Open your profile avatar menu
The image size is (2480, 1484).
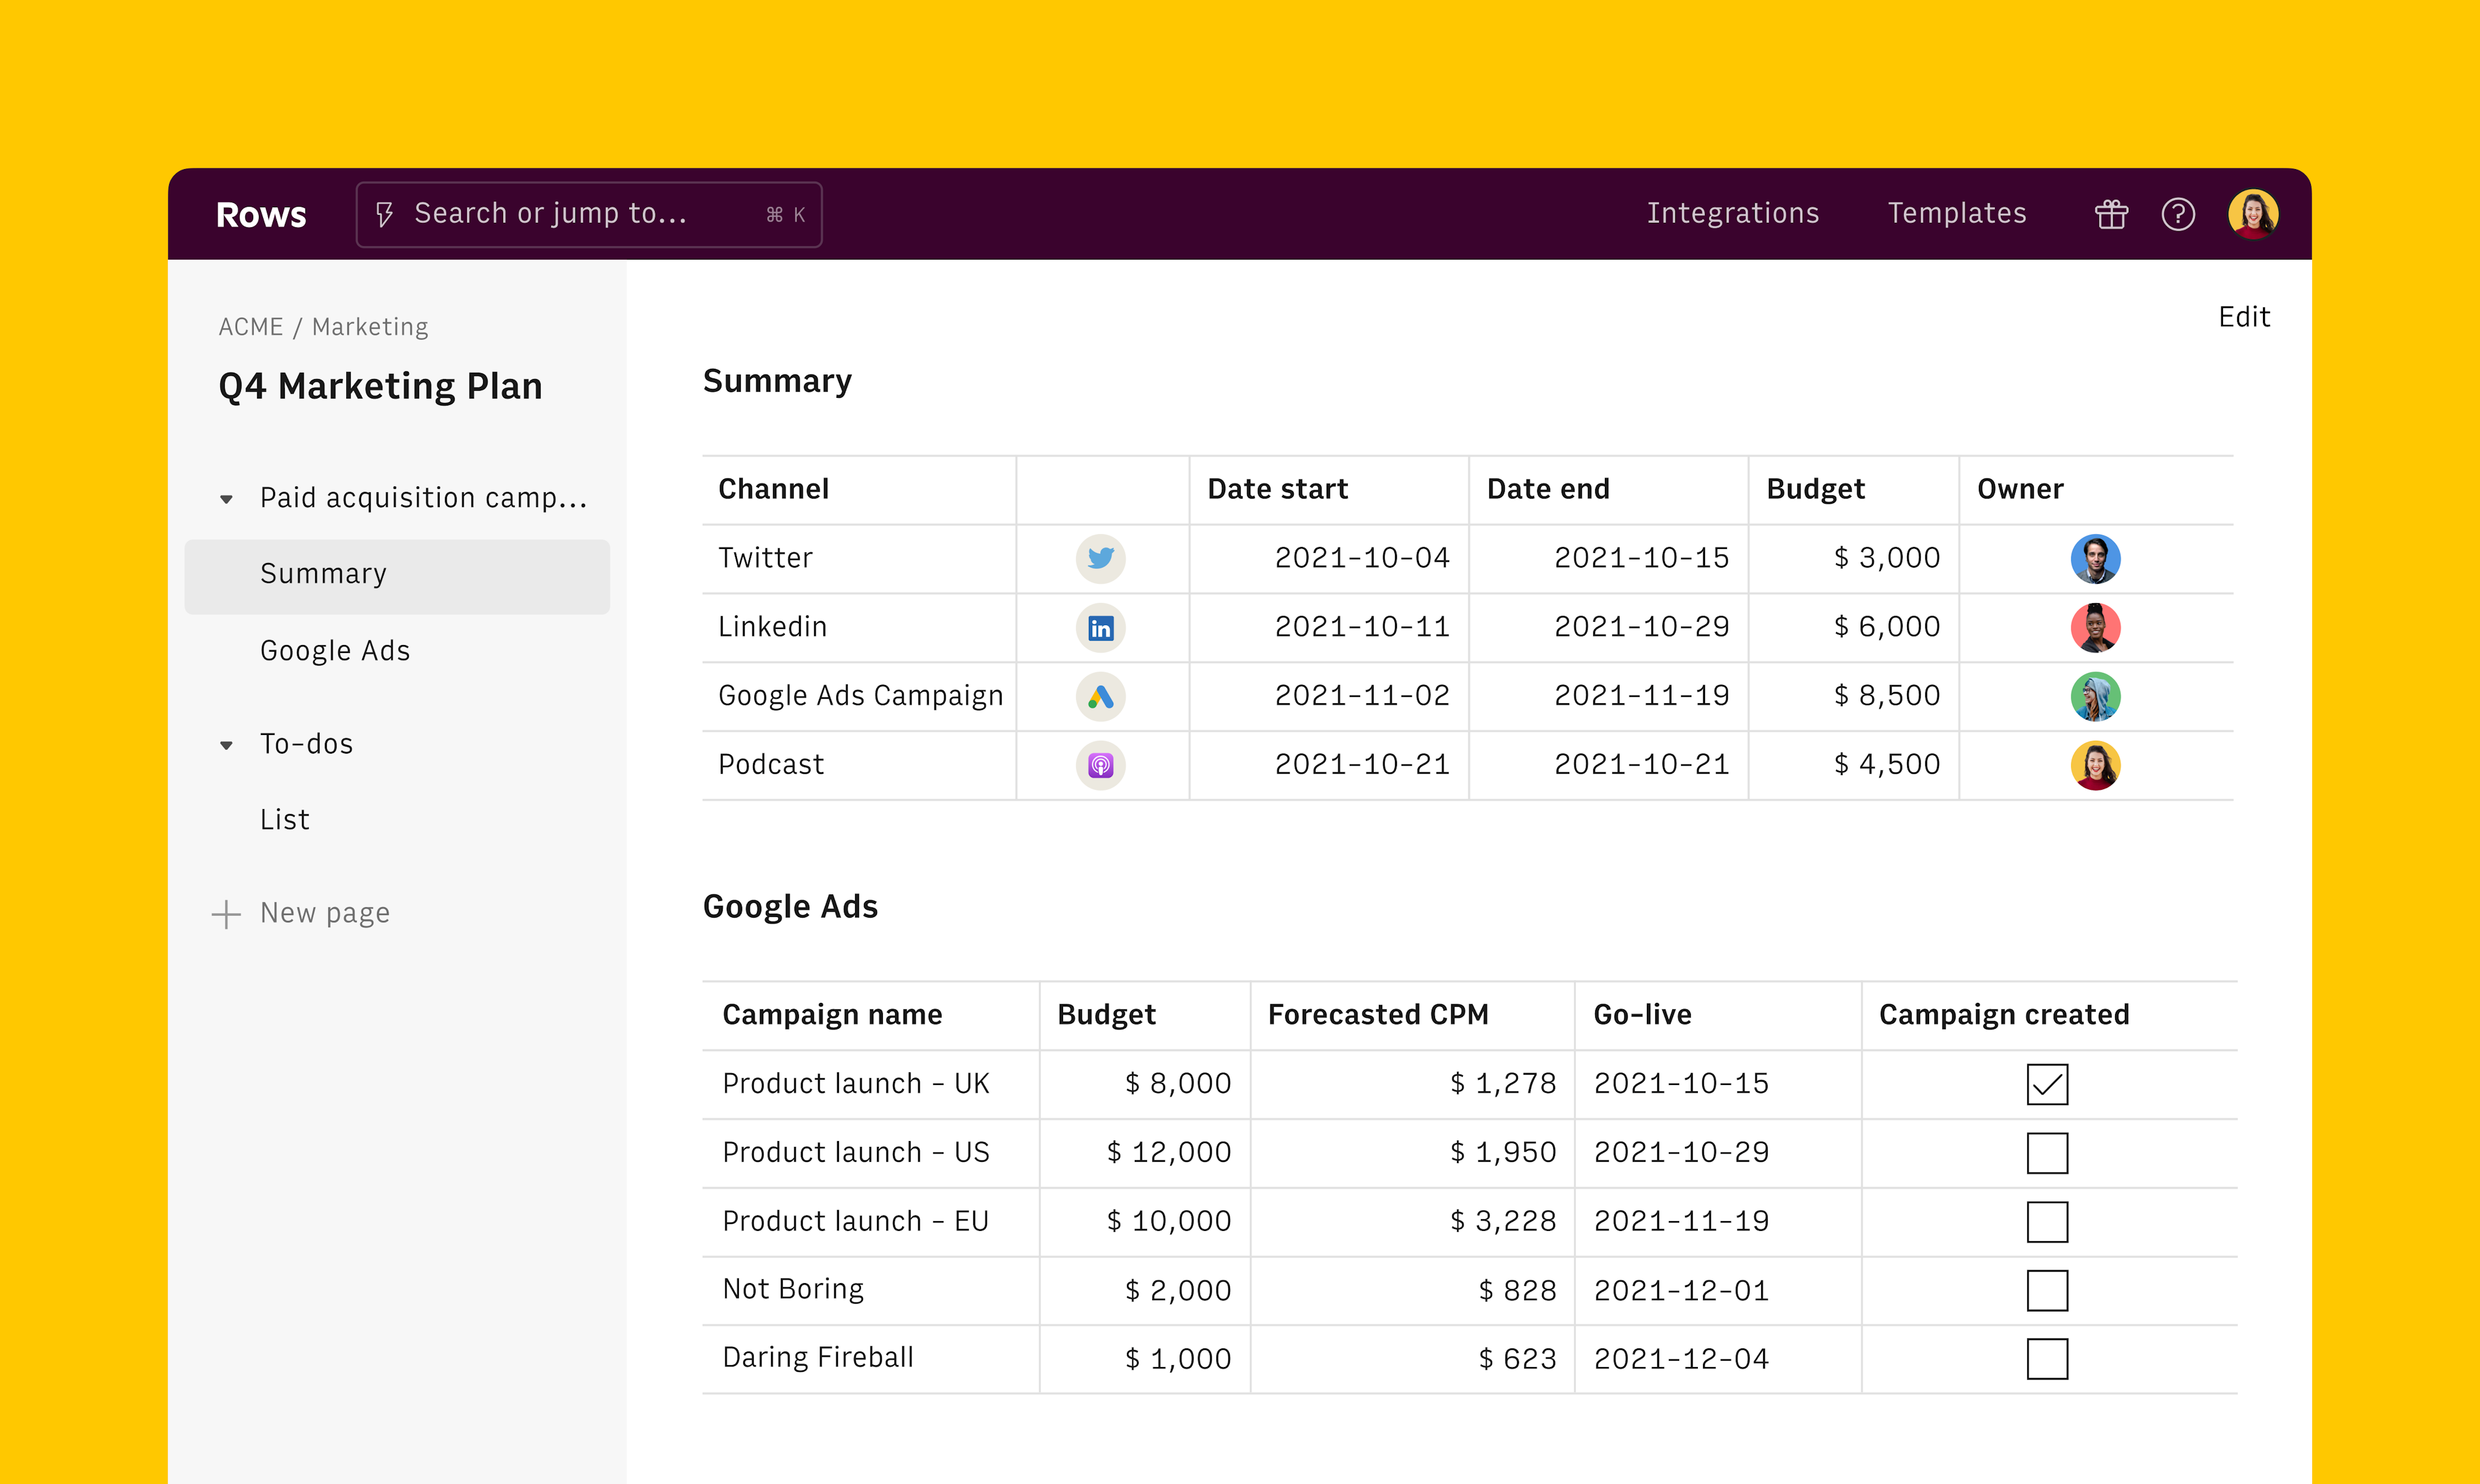pyautogui.click(x=2252, y=213)
